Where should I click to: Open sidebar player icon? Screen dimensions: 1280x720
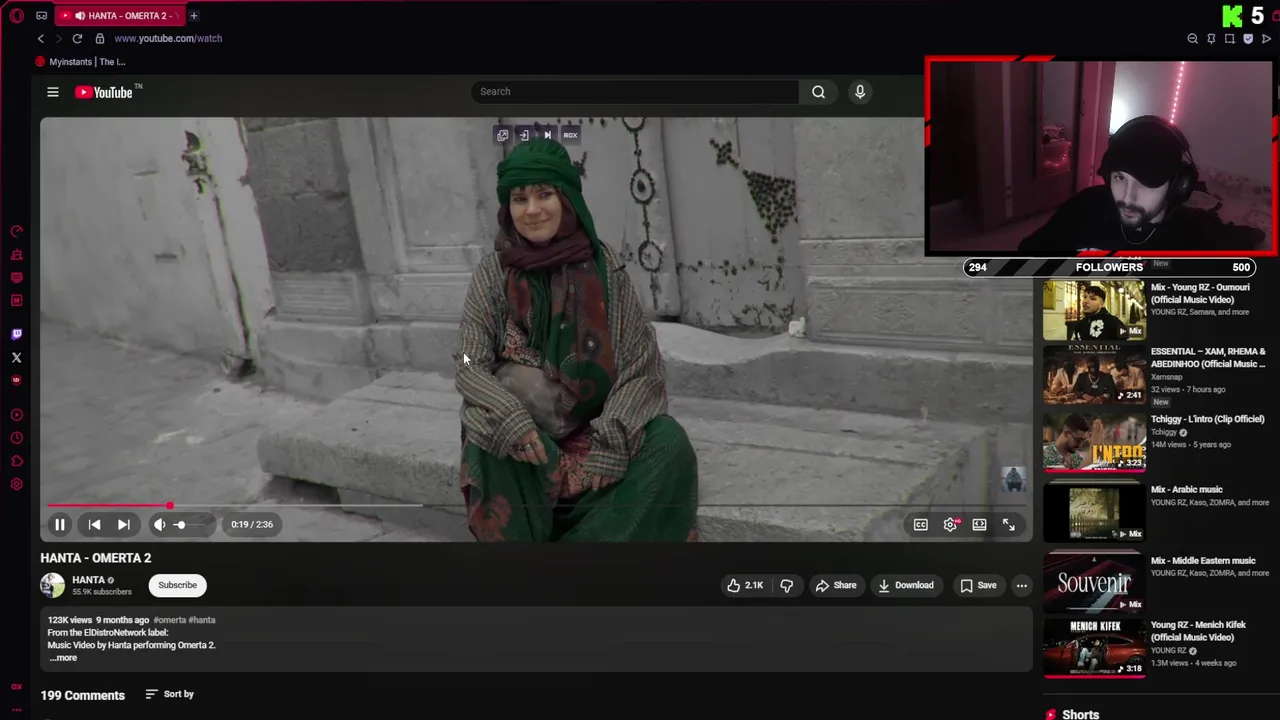pyautogui.click(x=16, y=415)
